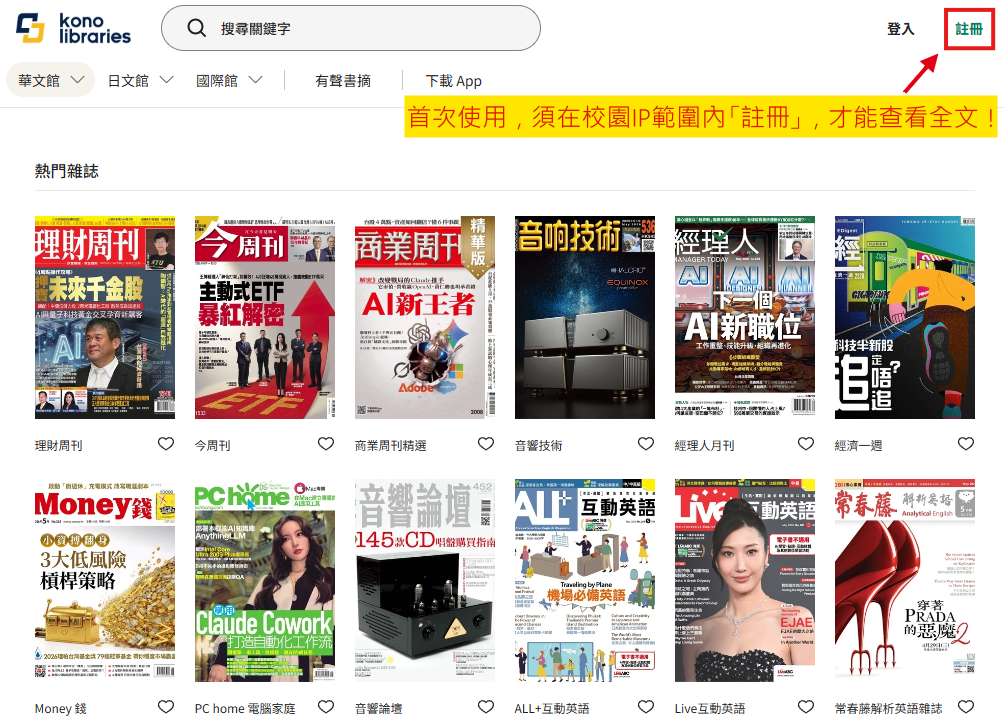The width and height of the screenshot is (1004, 728).
Task: Click the ALL+互動英語 title link
Action: coord(552,709)
